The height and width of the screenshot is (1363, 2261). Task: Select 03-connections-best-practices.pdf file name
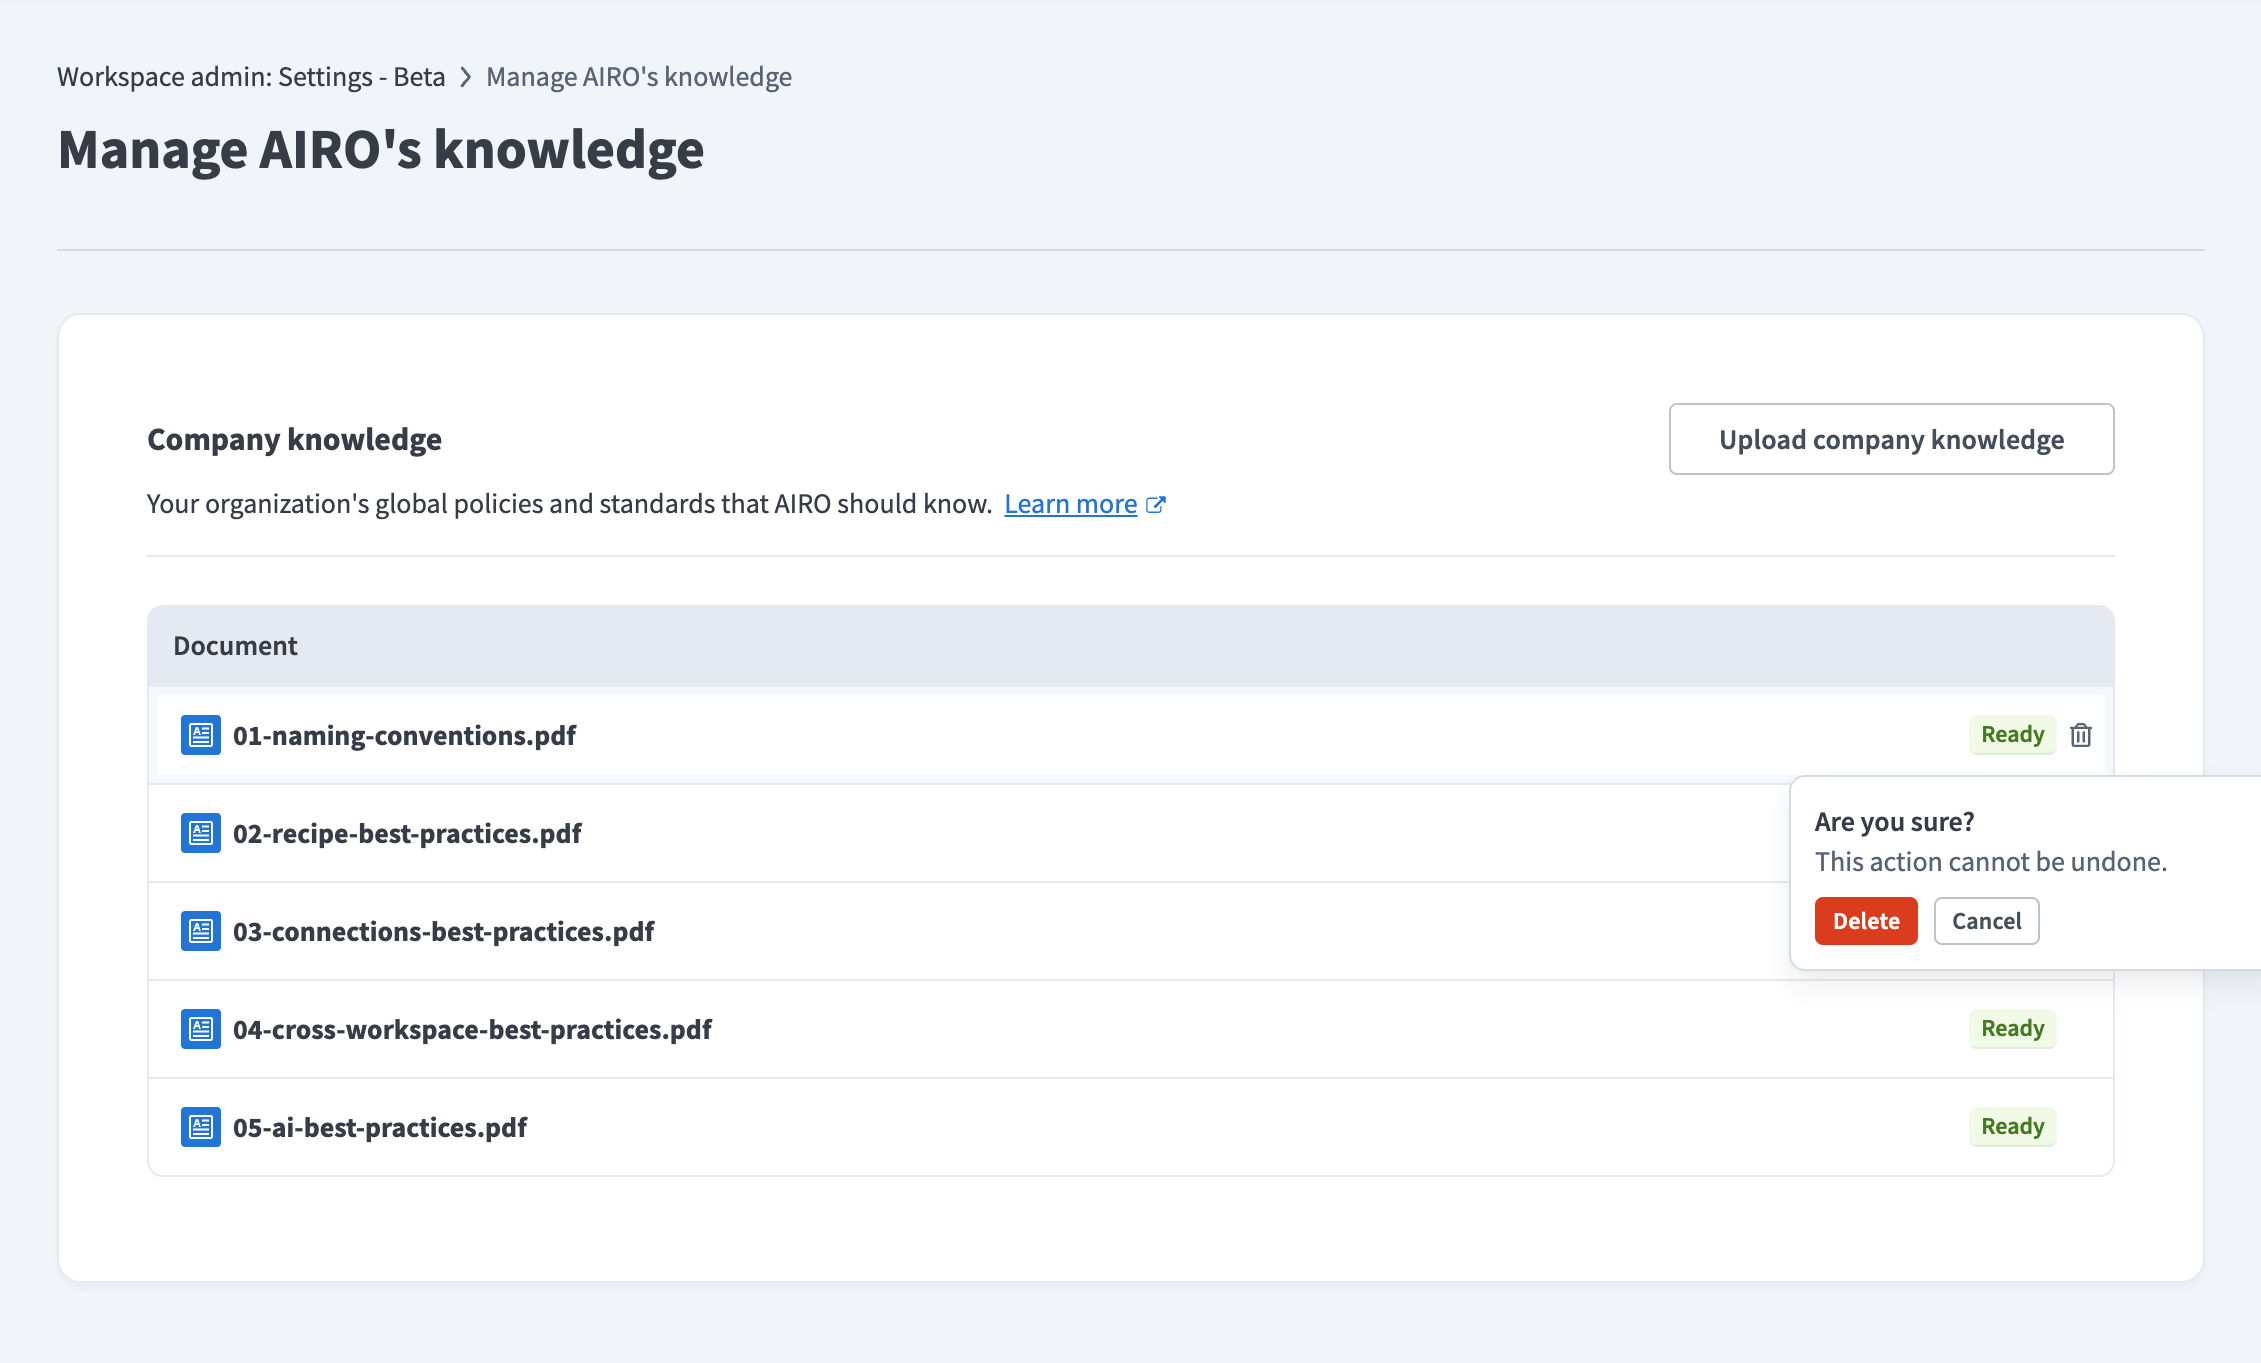(443, 931)
